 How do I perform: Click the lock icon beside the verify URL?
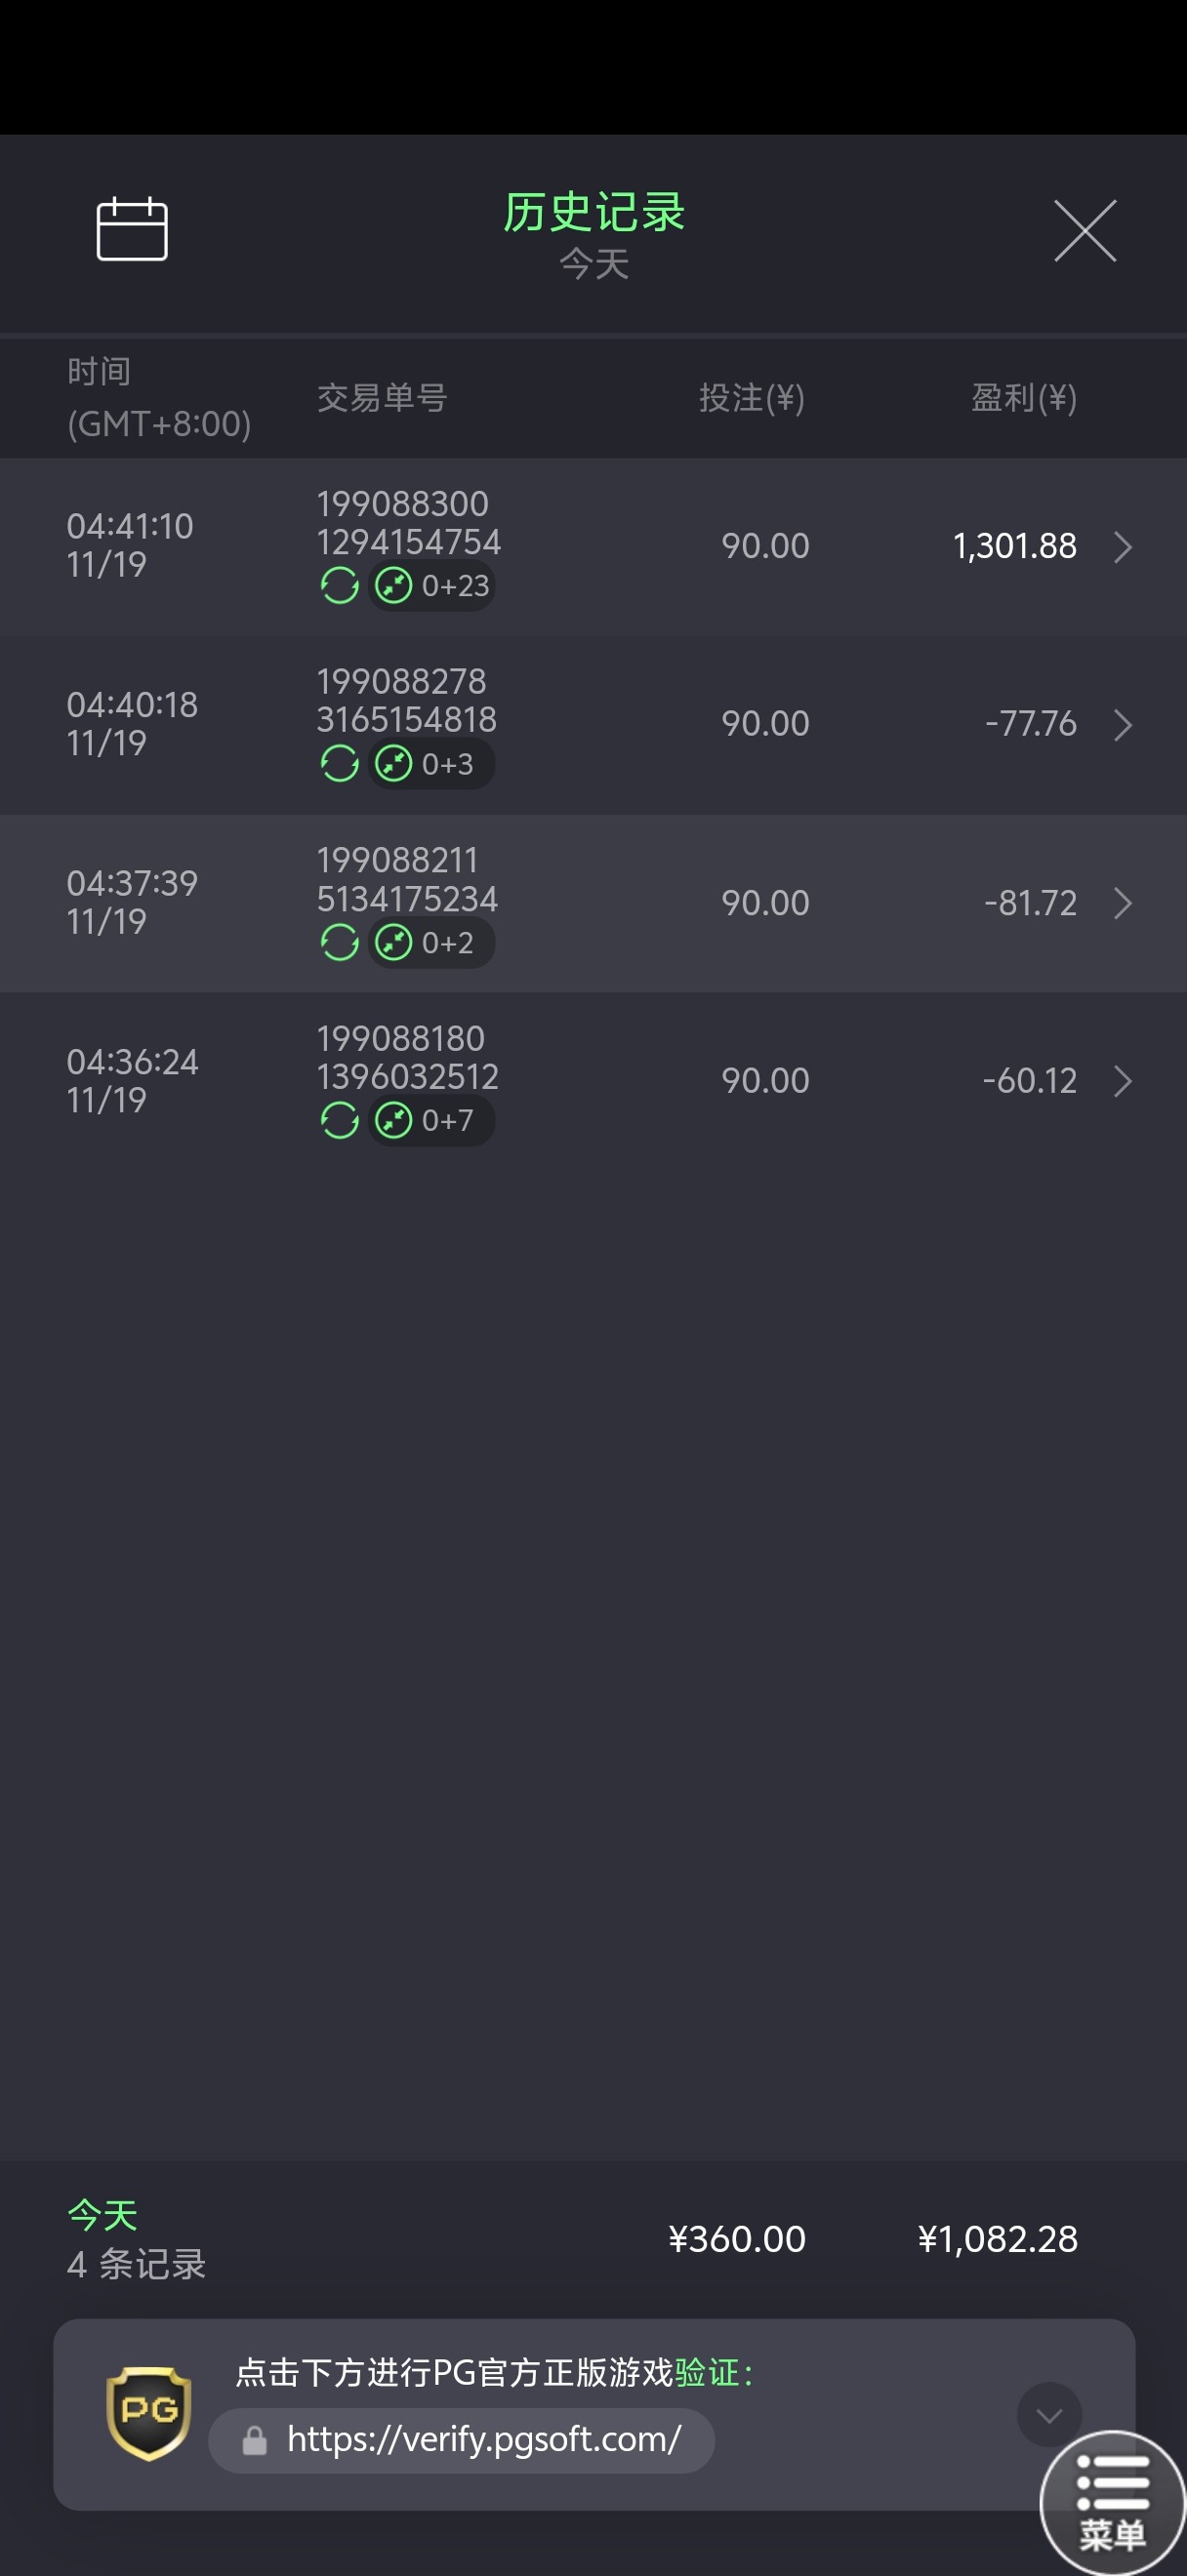[255, 2441]
